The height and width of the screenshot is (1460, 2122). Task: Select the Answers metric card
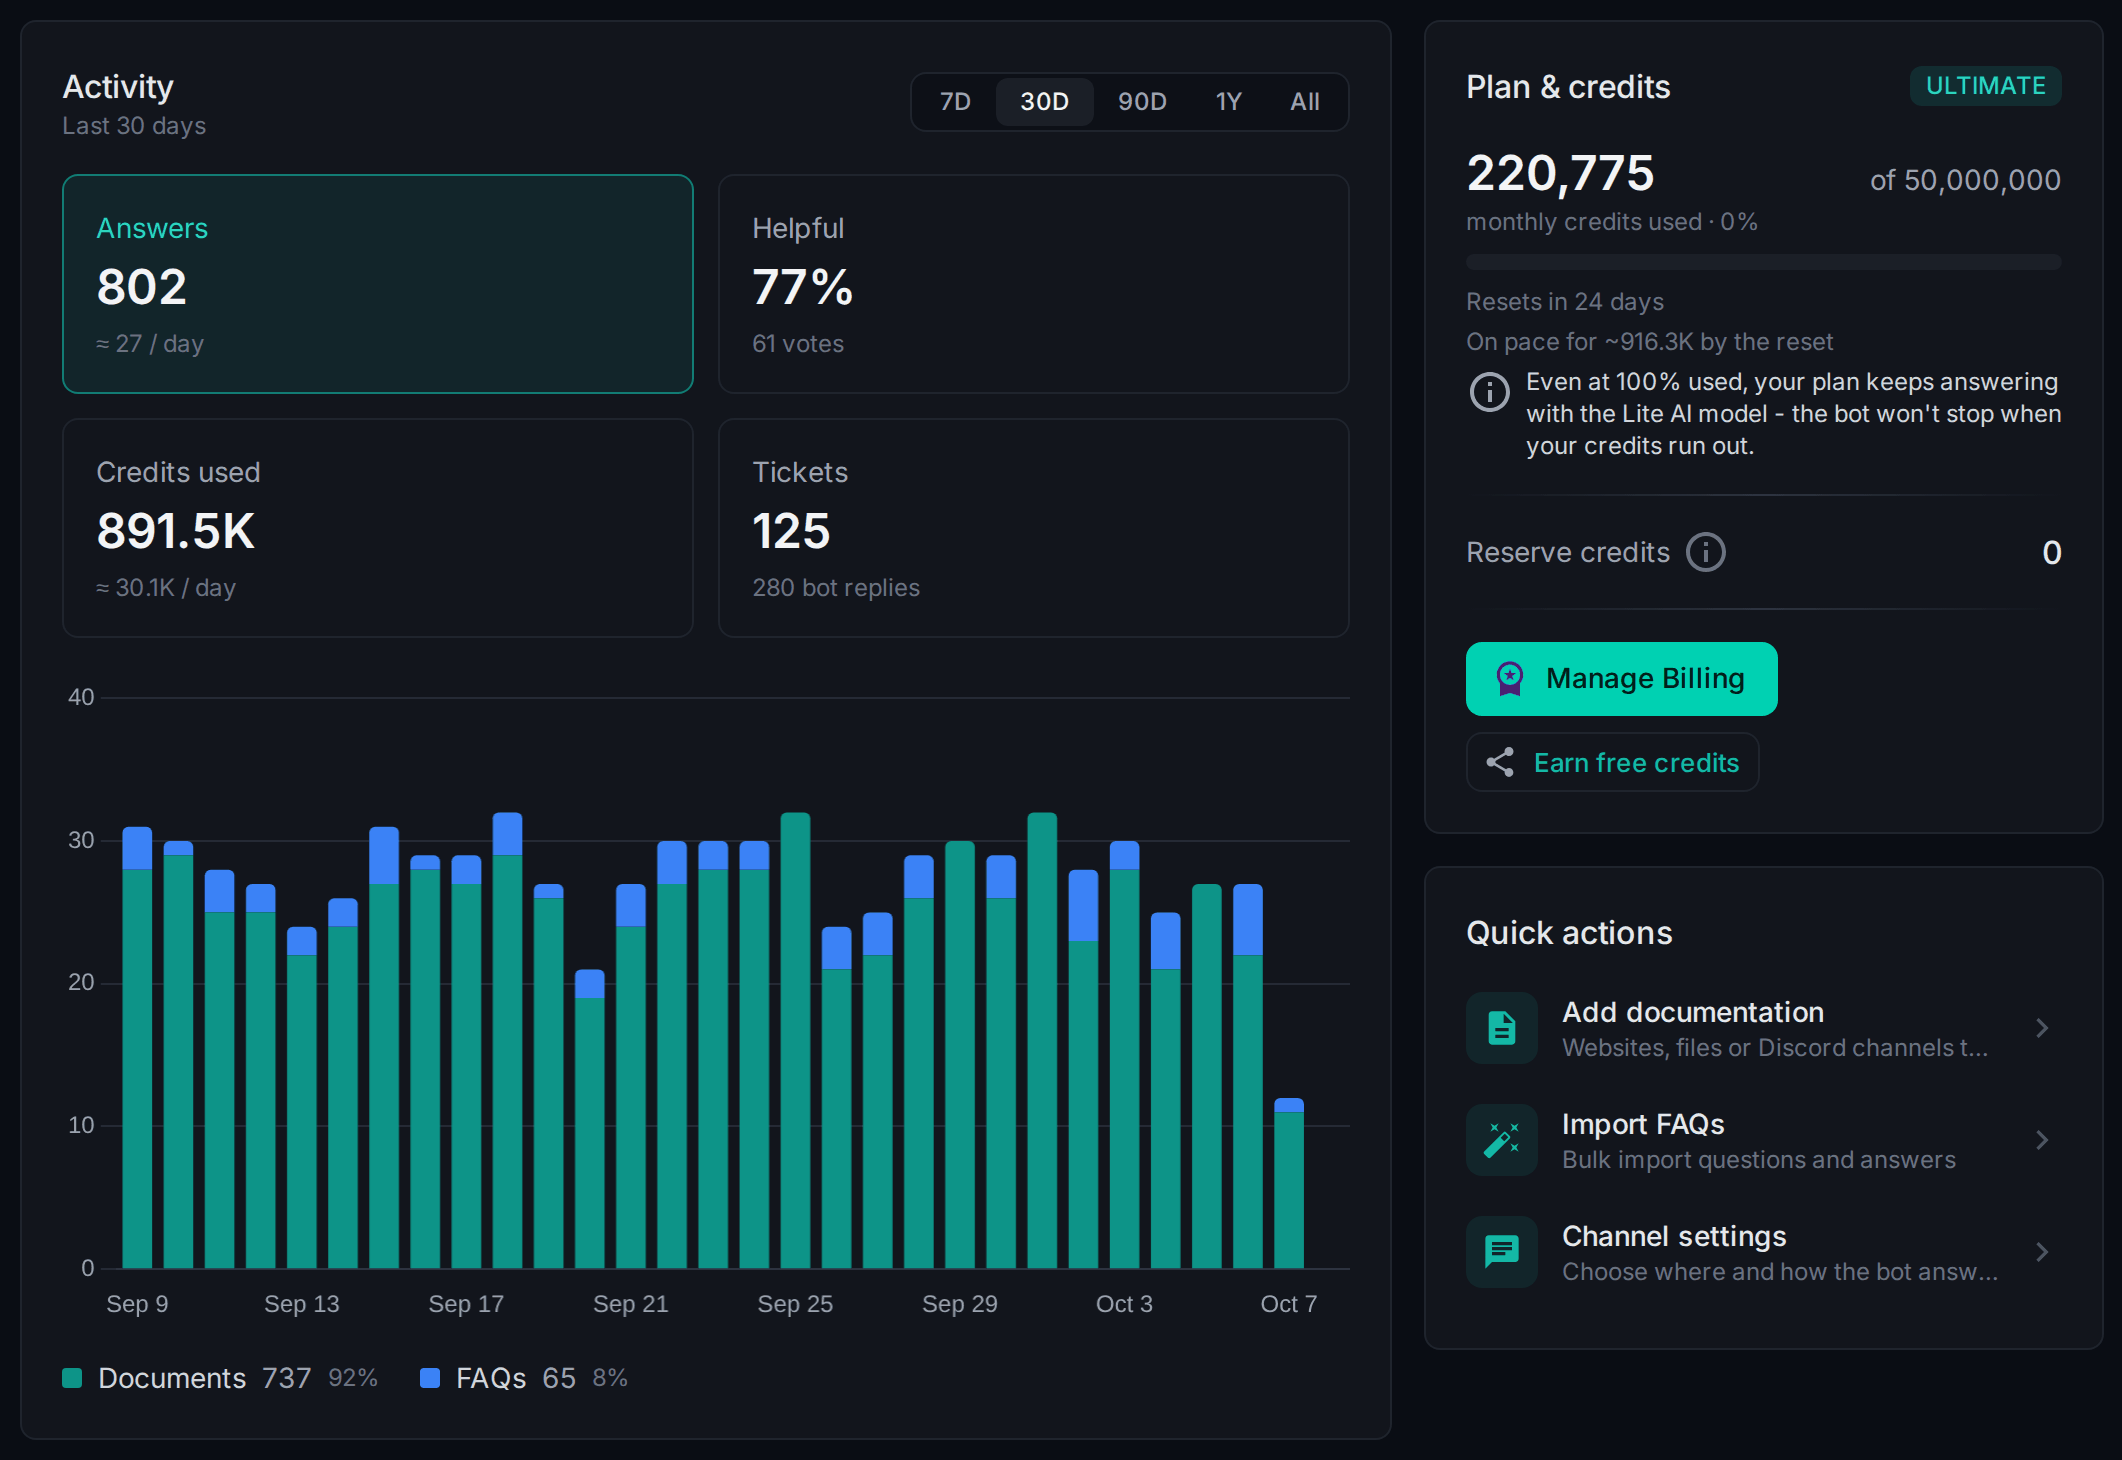click(x=378, y=284)
